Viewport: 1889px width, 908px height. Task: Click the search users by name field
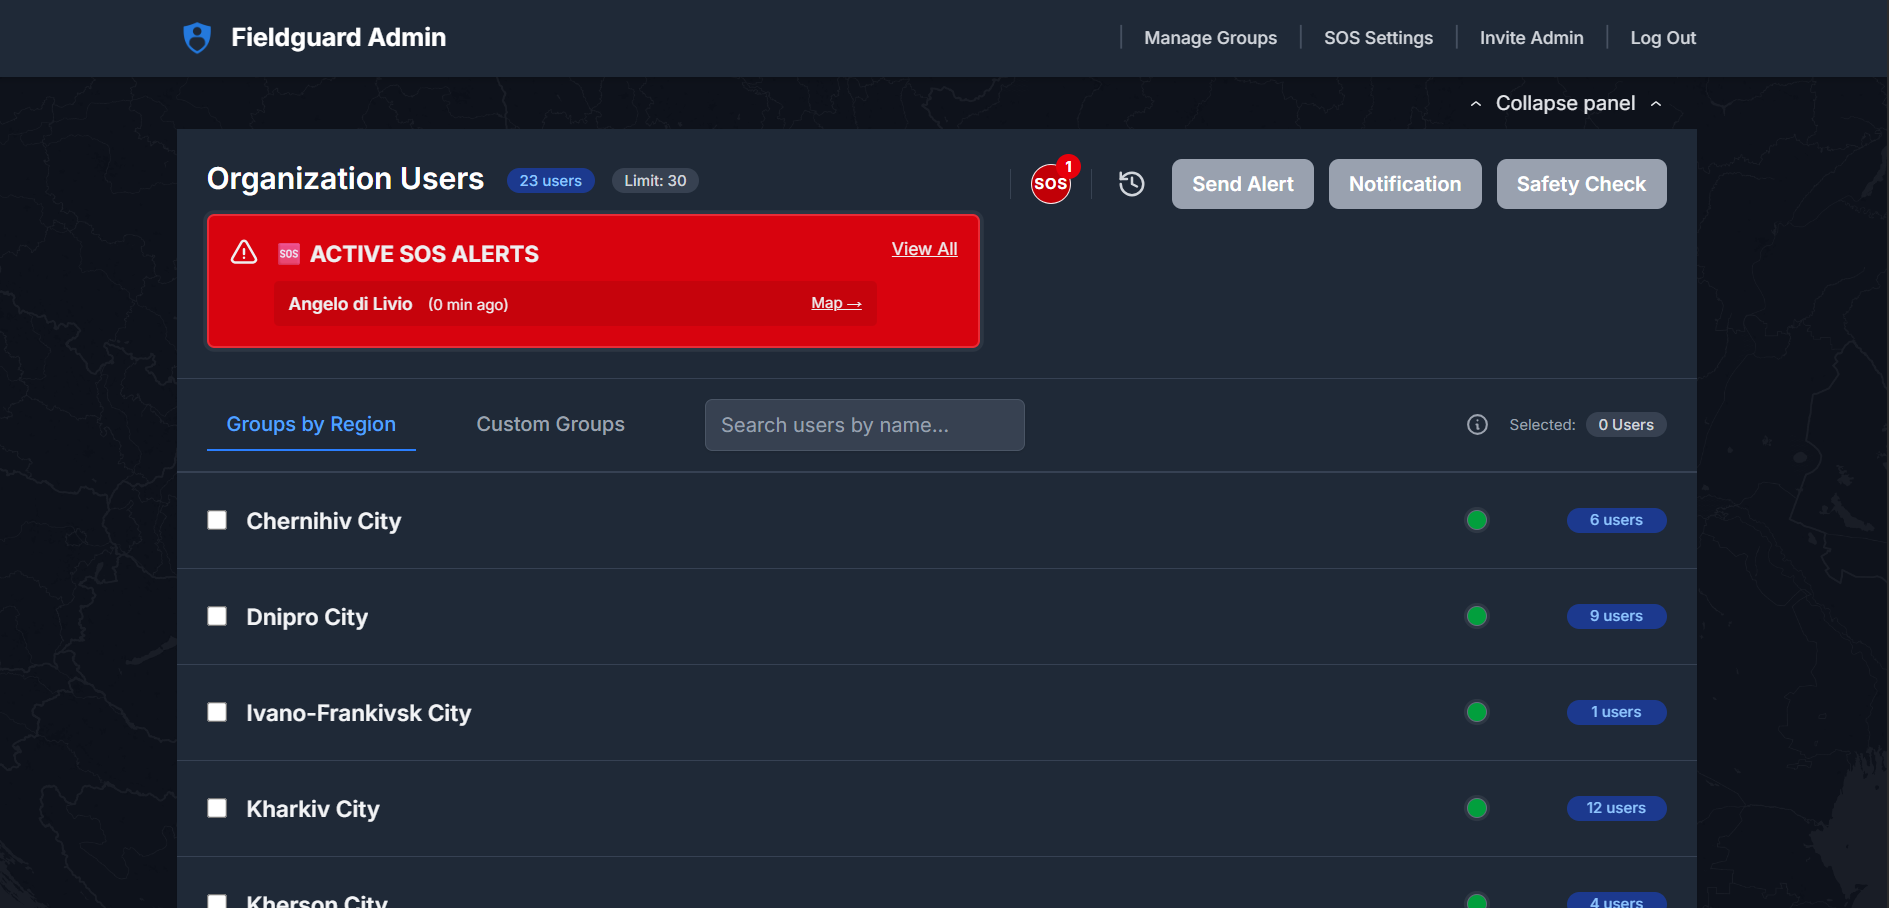pyautogui.click(x=864, y=424)
